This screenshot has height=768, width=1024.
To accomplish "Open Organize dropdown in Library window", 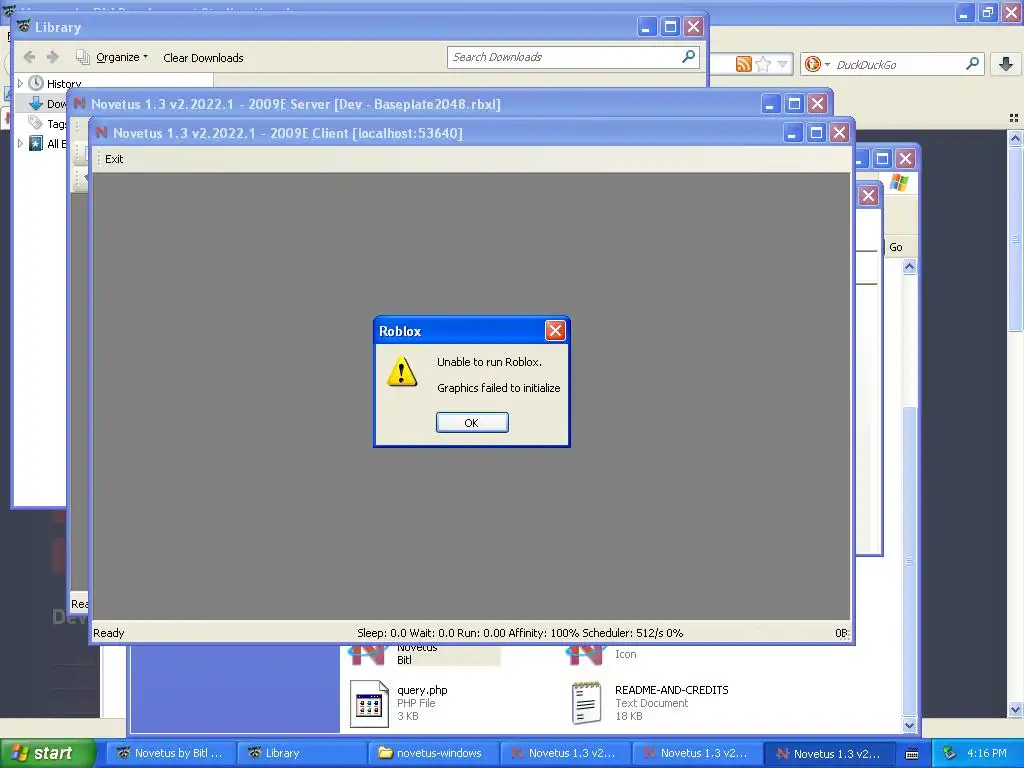I will 121,57.
